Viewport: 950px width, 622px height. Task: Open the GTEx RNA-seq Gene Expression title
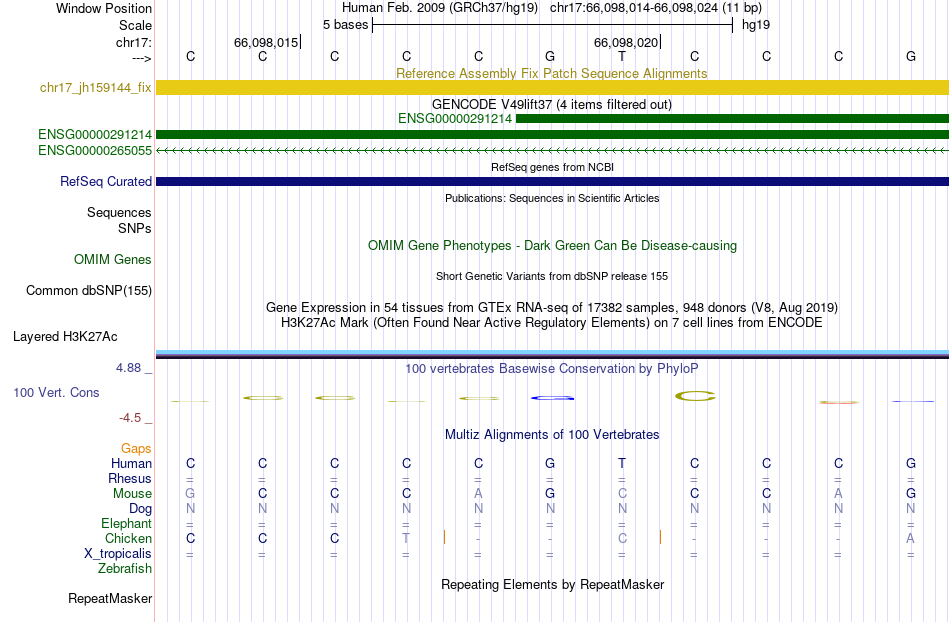pyautogui.click(x=552, y=307)
